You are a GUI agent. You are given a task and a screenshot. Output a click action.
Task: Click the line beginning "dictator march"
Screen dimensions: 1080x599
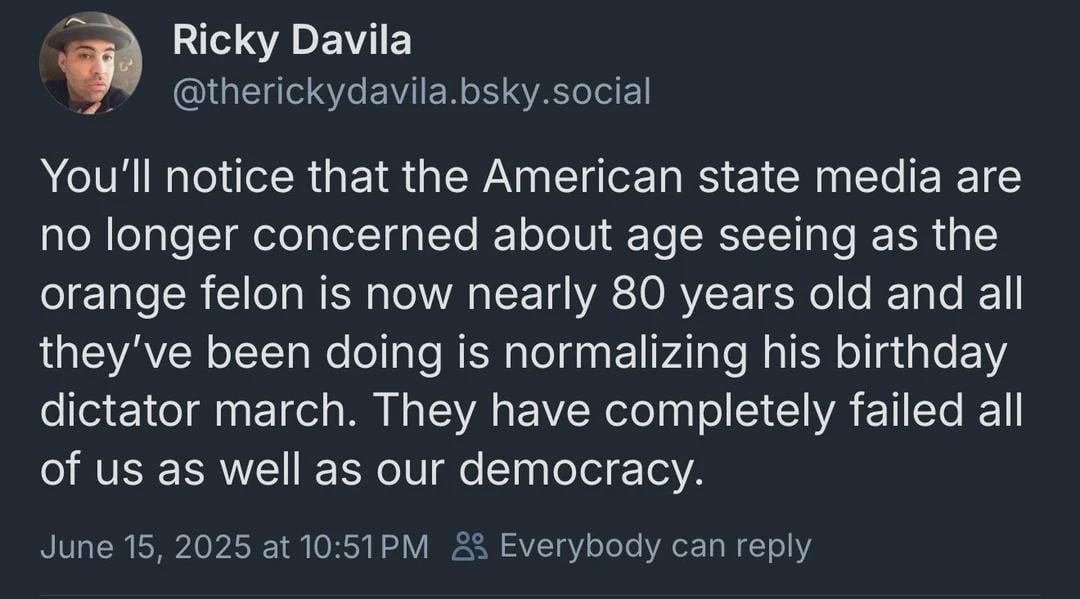click(x=530, y=411)
